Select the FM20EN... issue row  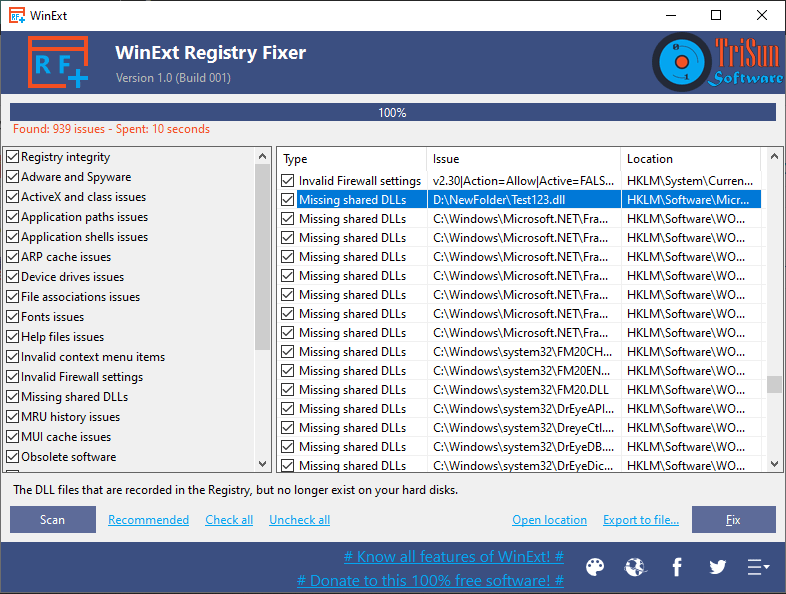pyautogui.click(x=521, y=371)
